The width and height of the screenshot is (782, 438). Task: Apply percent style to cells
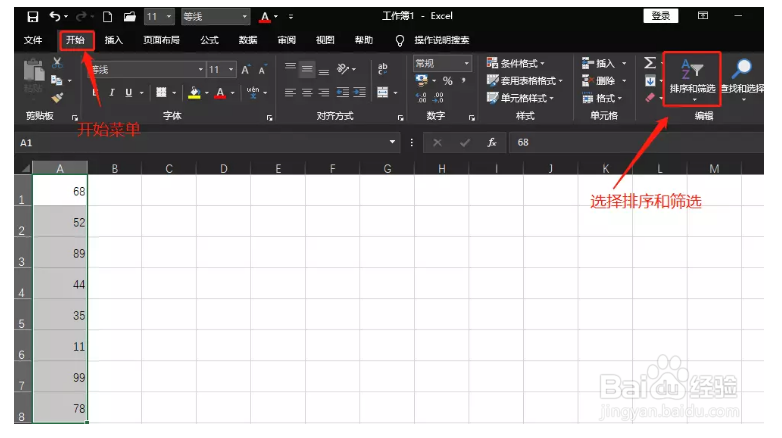tap(448, 81)
